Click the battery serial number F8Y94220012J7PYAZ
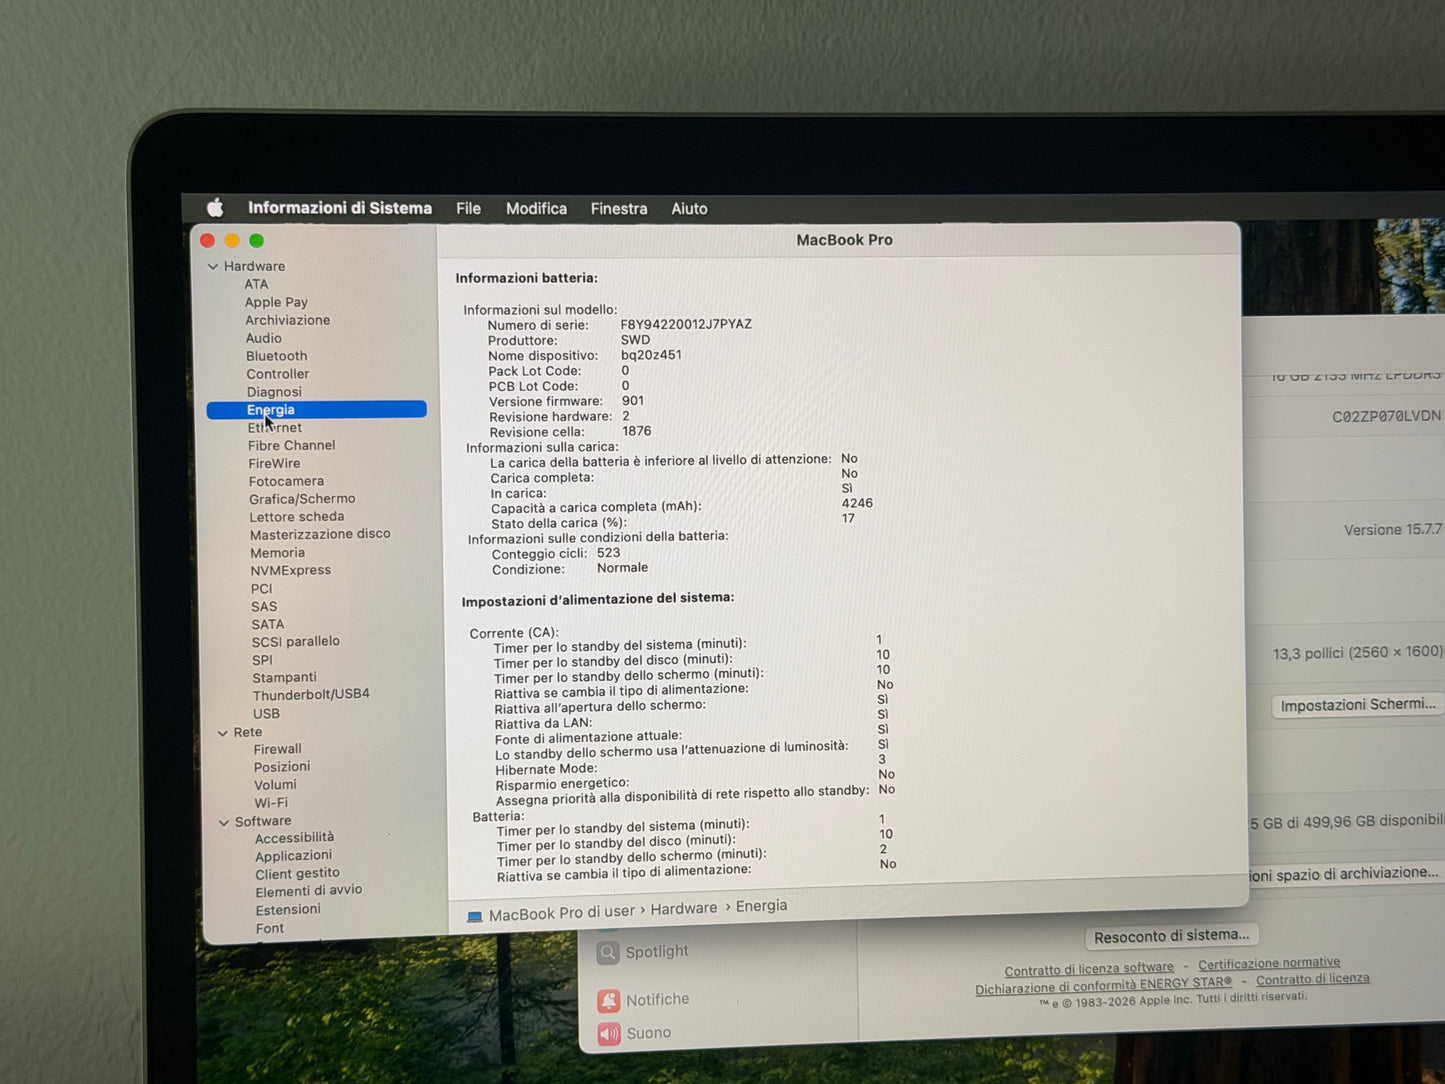 point(686,324)
